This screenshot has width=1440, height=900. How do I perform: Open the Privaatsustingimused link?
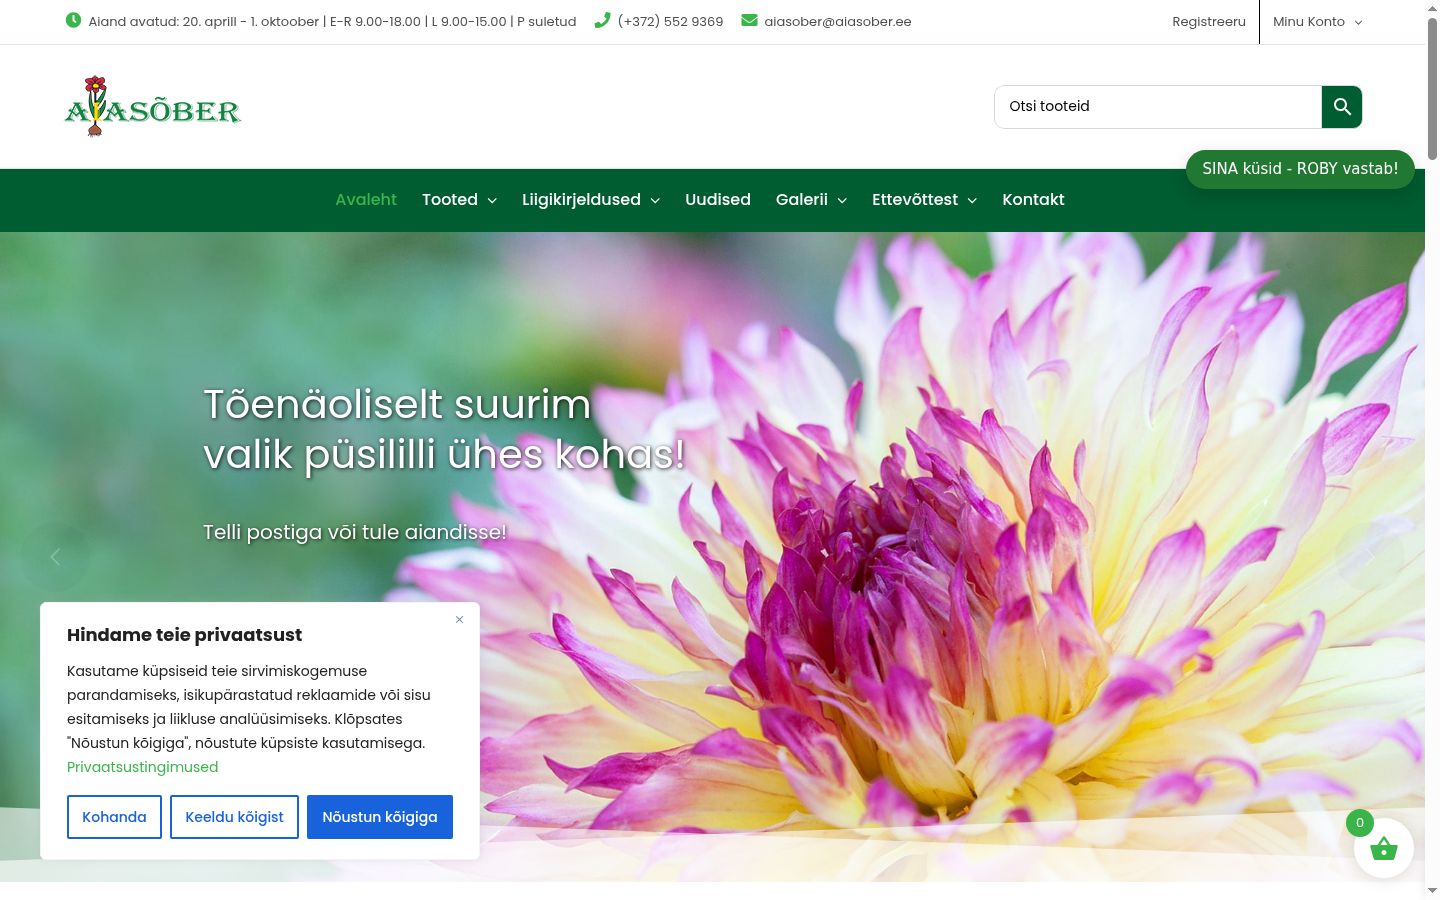[x=142, y=767]
